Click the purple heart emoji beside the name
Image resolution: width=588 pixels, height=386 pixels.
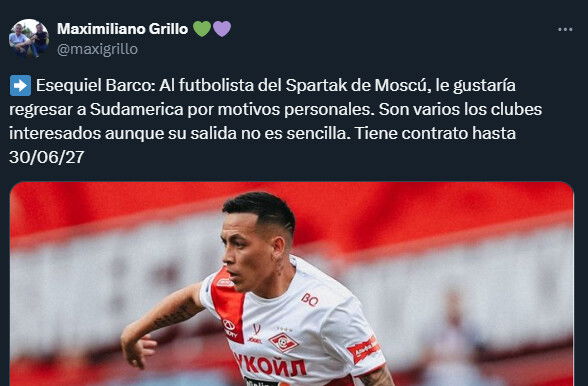coord(222,29)
